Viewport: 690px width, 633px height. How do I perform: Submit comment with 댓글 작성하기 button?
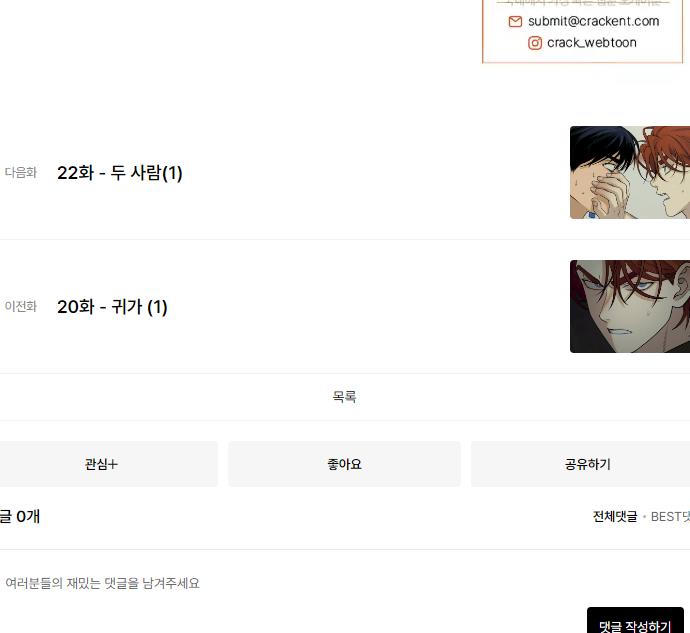click(x=635, y=620)
